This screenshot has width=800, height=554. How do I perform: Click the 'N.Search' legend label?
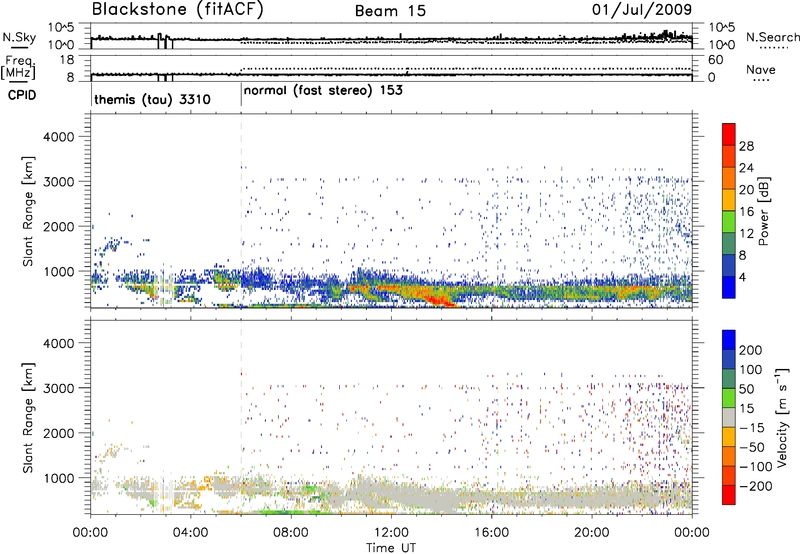pos(772,37)
